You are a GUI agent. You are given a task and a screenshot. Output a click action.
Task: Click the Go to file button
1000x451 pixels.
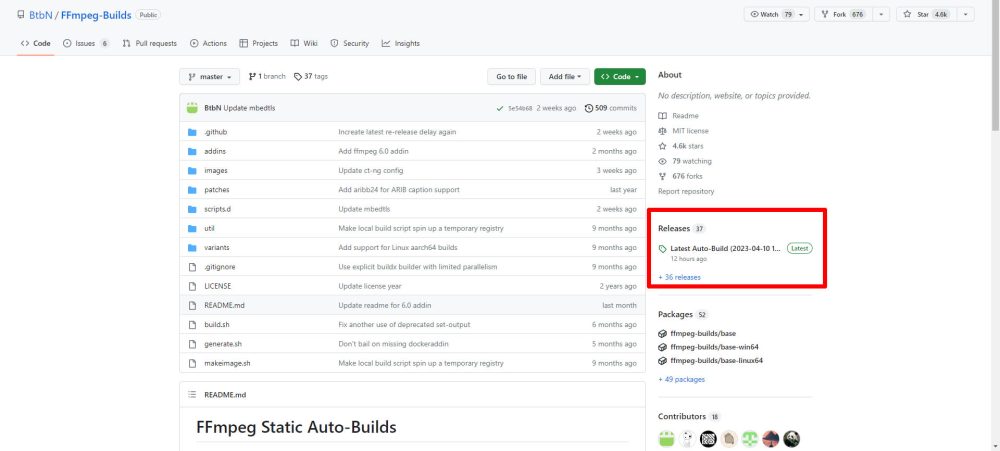[x=510, y=77]
